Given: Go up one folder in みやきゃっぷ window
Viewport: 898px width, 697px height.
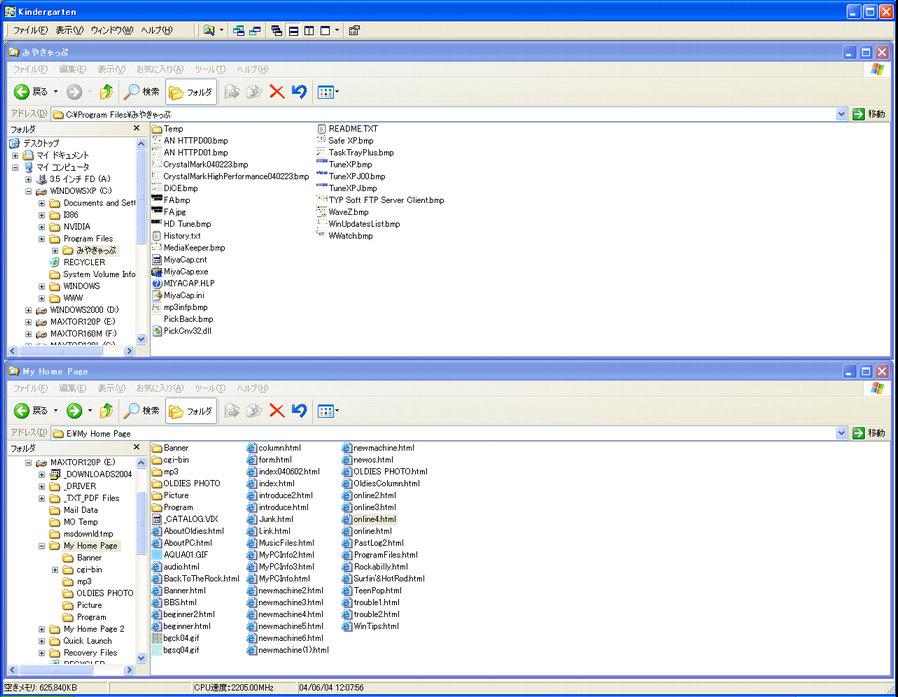Looking at the screenshot, I should tap(106, 92).
